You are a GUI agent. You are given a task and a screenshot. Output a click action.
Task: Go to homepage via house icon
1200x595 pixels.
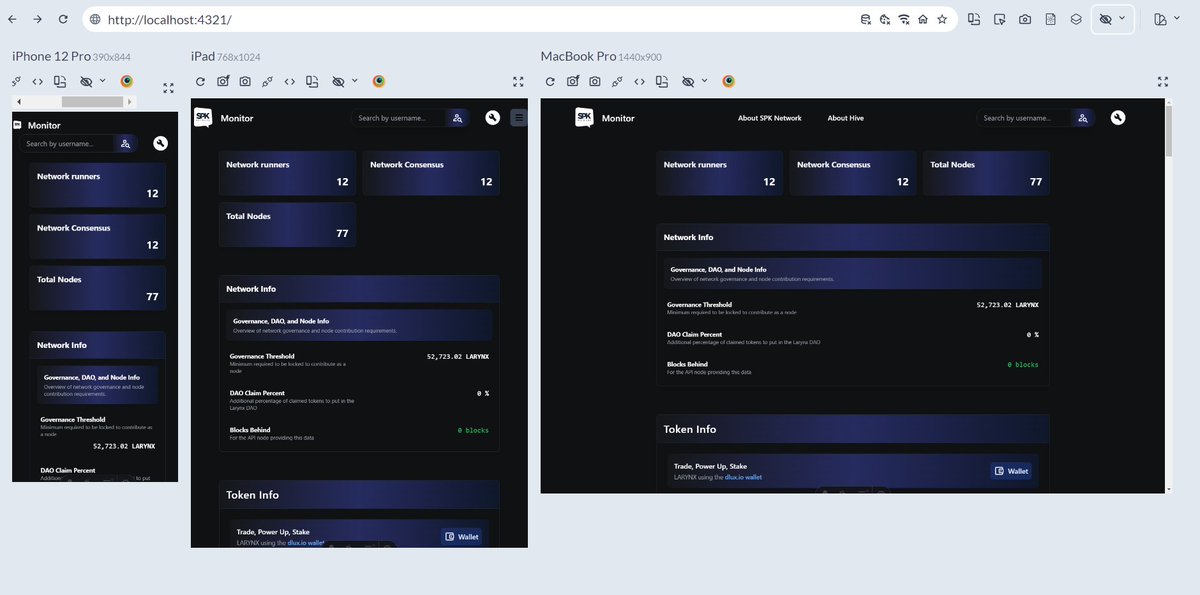click(x=923, y=19)
